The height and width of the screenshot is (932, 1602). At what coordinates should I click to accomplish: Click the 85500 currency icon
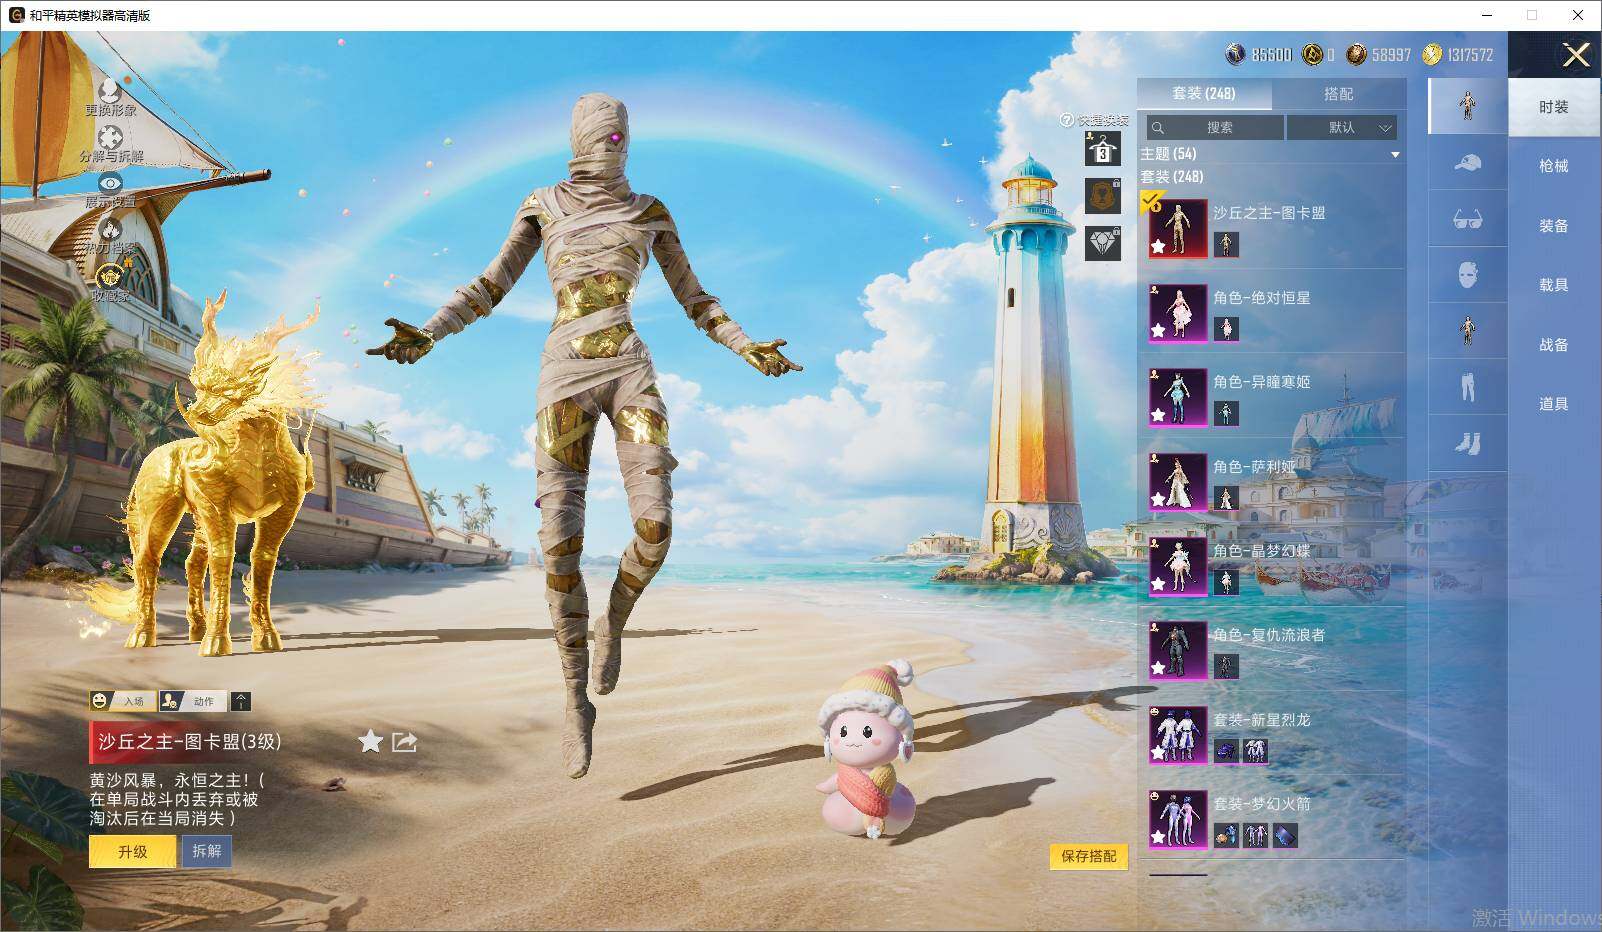click(1236, 55)
